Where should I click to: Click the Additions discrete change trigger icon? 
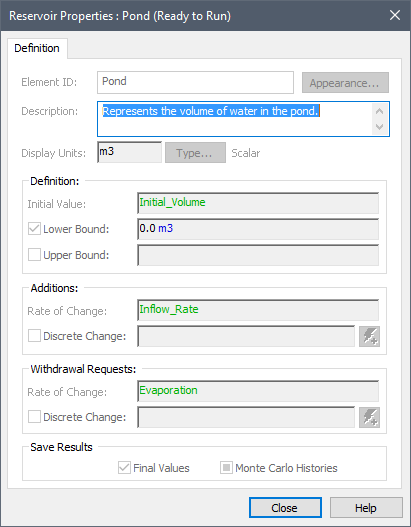click(x=369, y=336)
